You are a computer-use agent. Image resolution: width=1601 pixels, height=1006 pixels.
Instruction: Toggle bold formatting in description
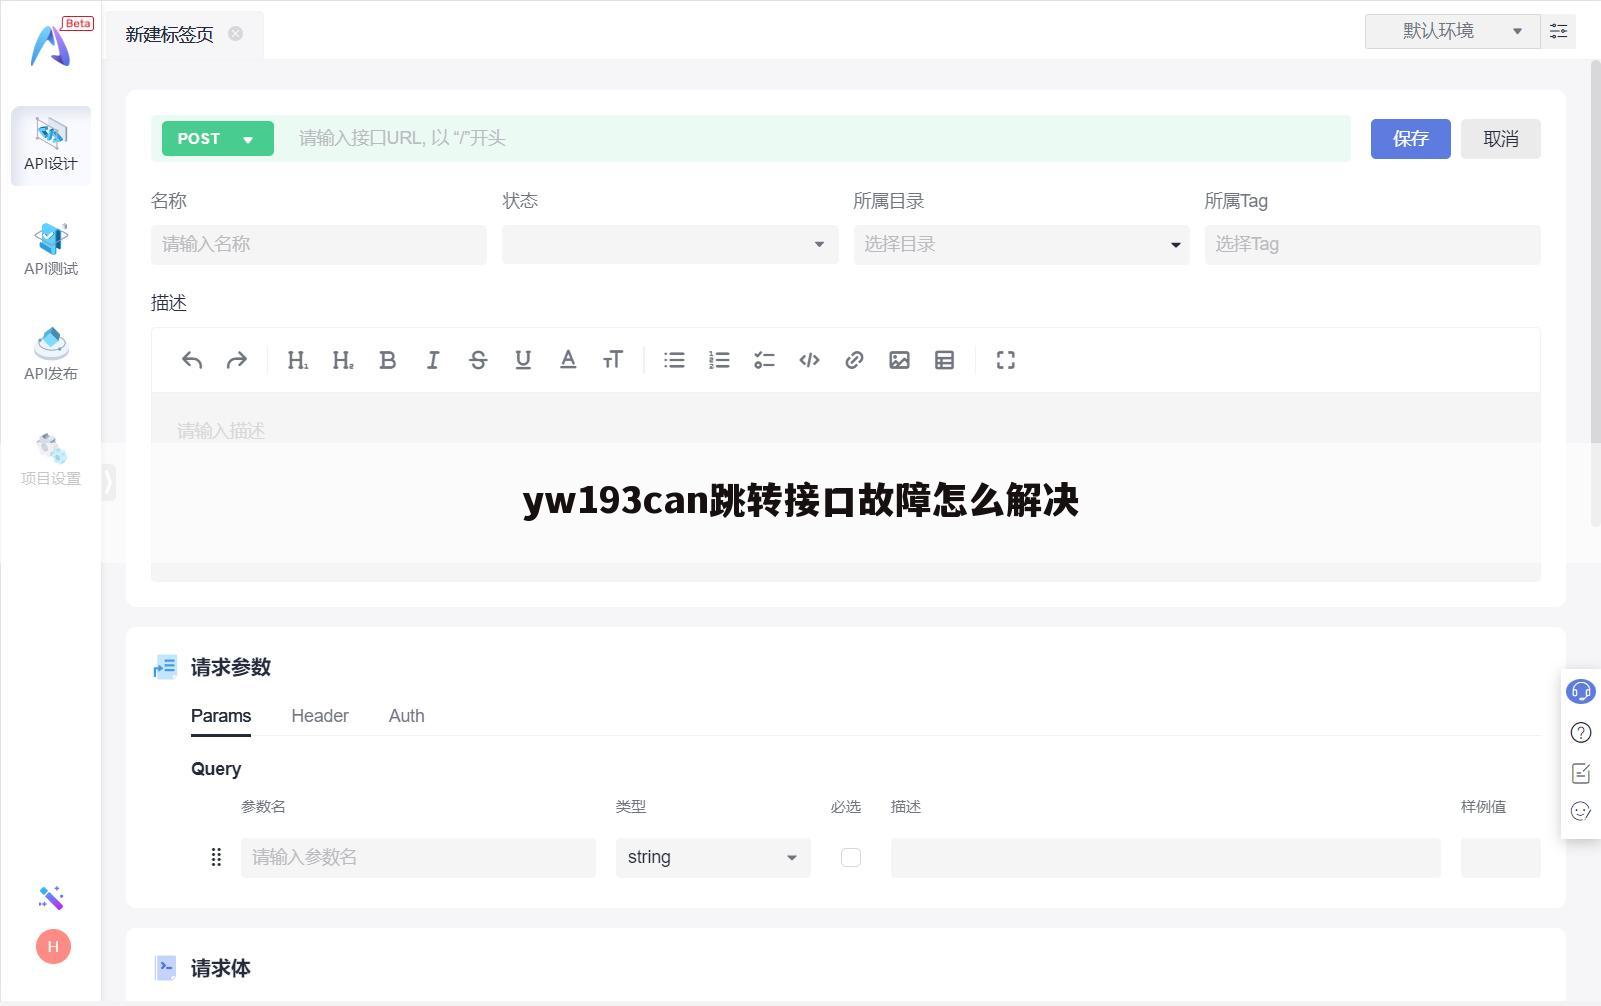pos(388,360)
